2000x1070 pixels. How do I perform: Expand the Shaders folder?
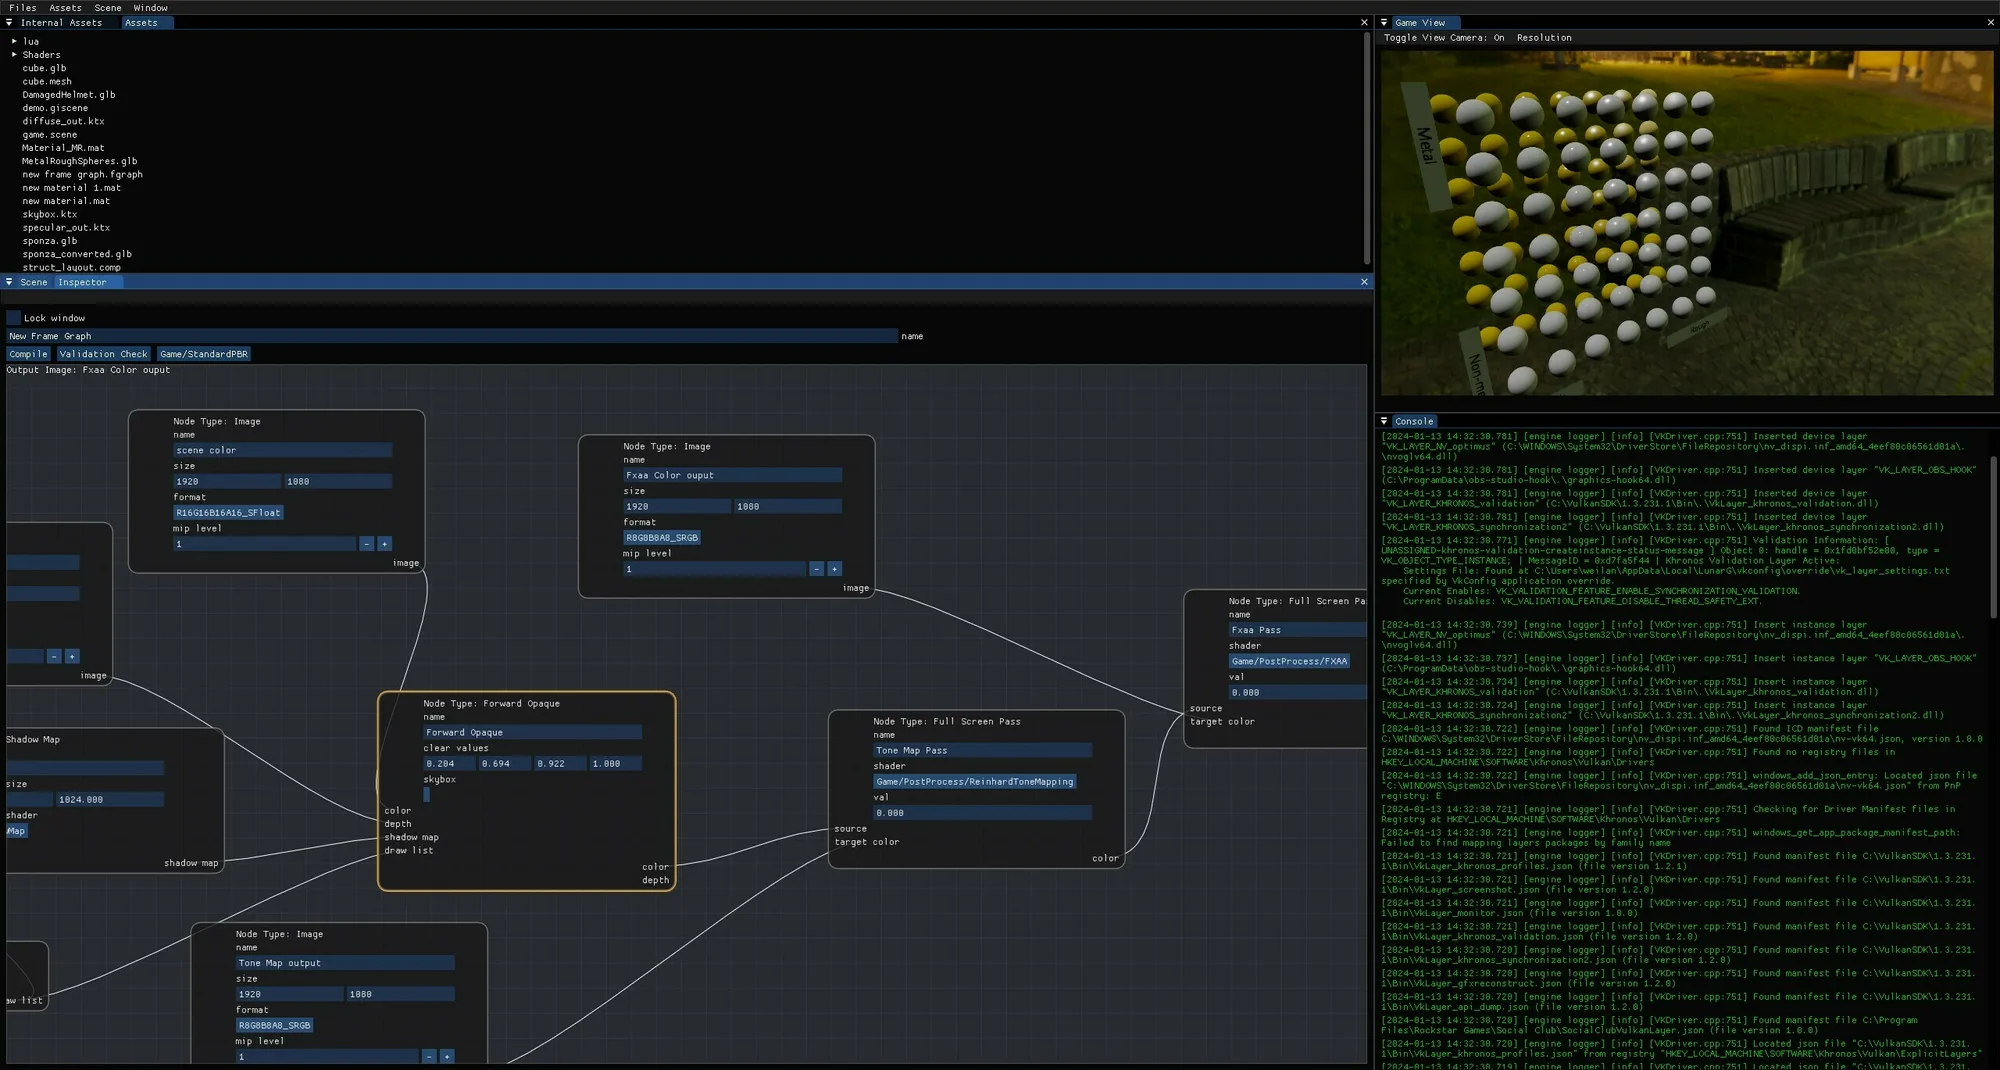coord(14,55)
